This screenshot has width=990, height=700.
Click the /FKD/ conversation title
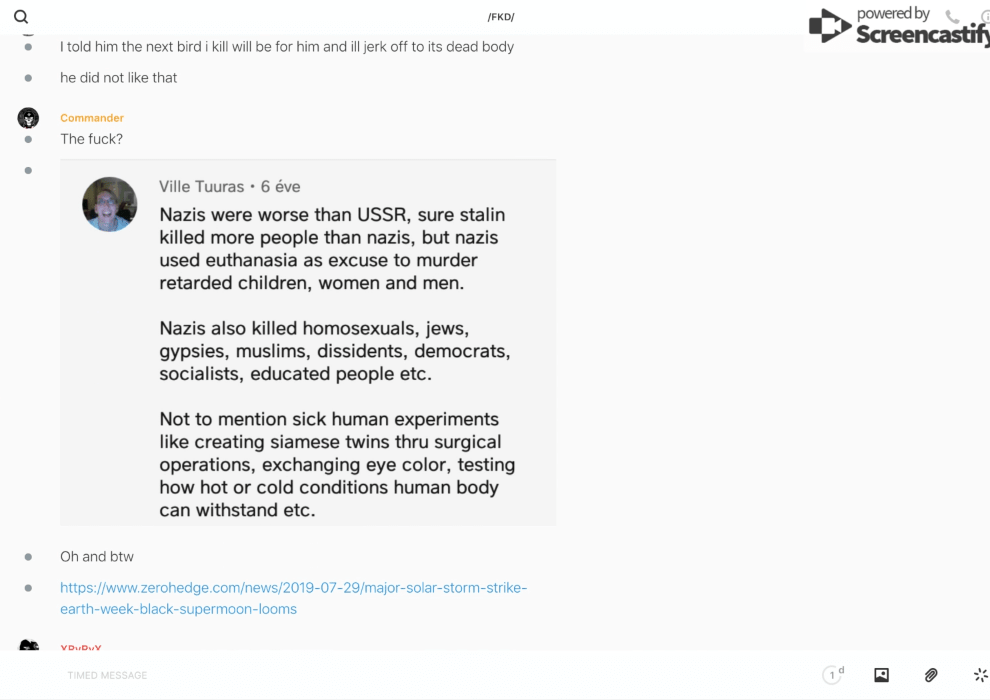501,17
